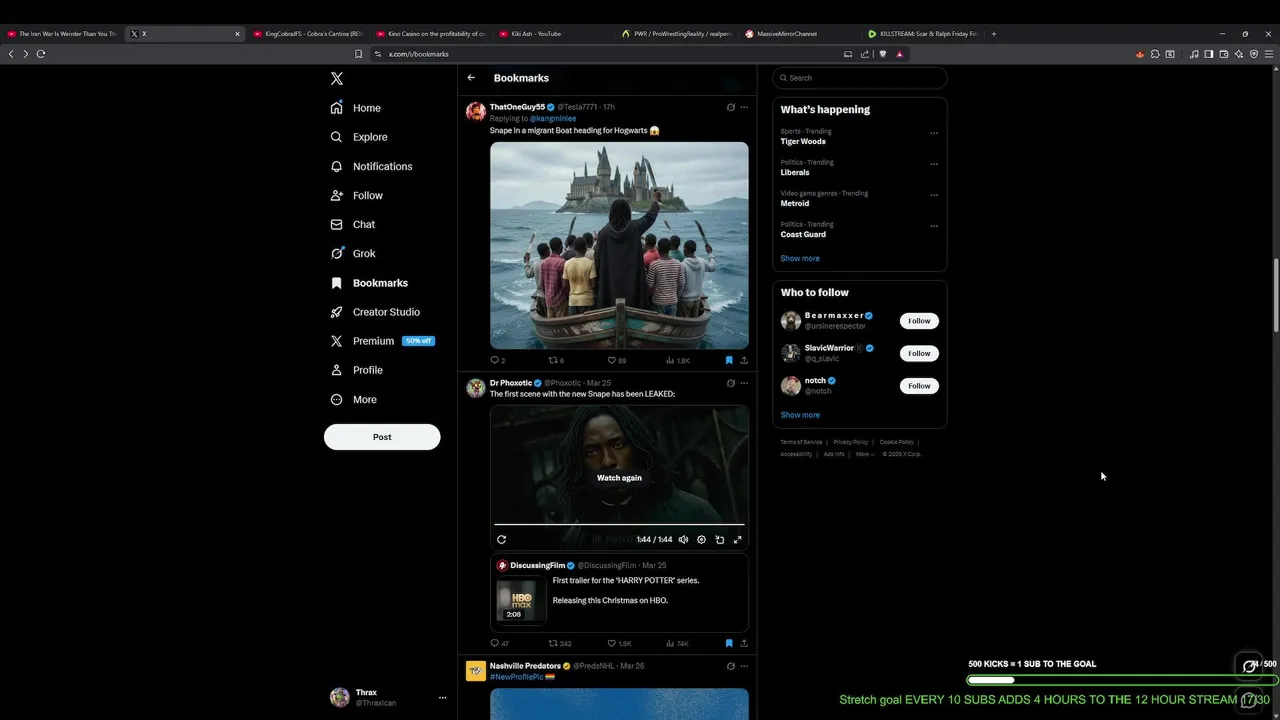The height and width of the screenshot is (720, 1280).
Task: Expand the video to fullscreen
Action: [738, 540]
